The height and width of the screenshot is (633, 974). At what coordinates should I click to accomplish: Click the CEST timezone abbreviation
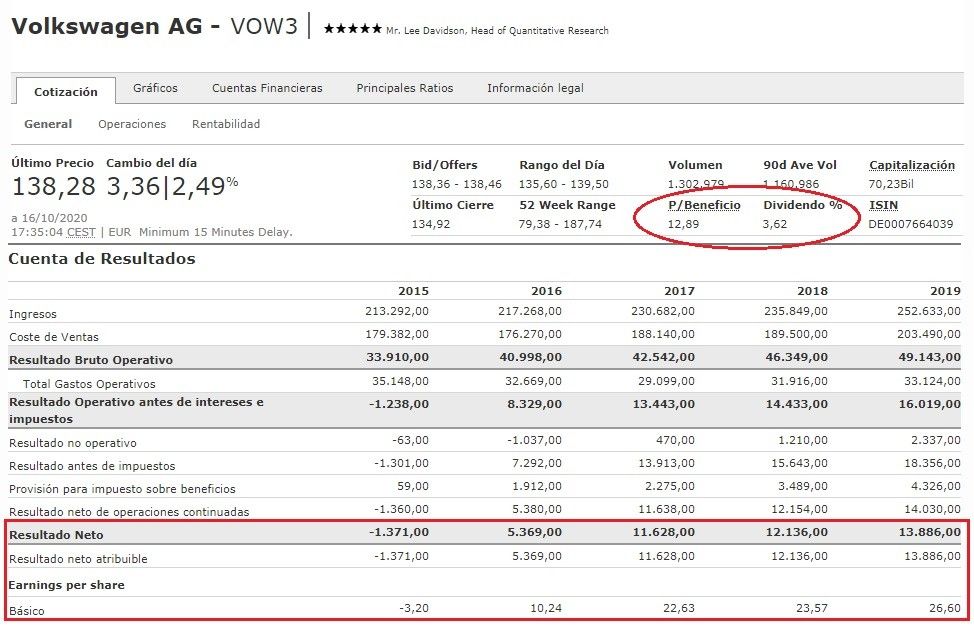(x=81, y=232)
